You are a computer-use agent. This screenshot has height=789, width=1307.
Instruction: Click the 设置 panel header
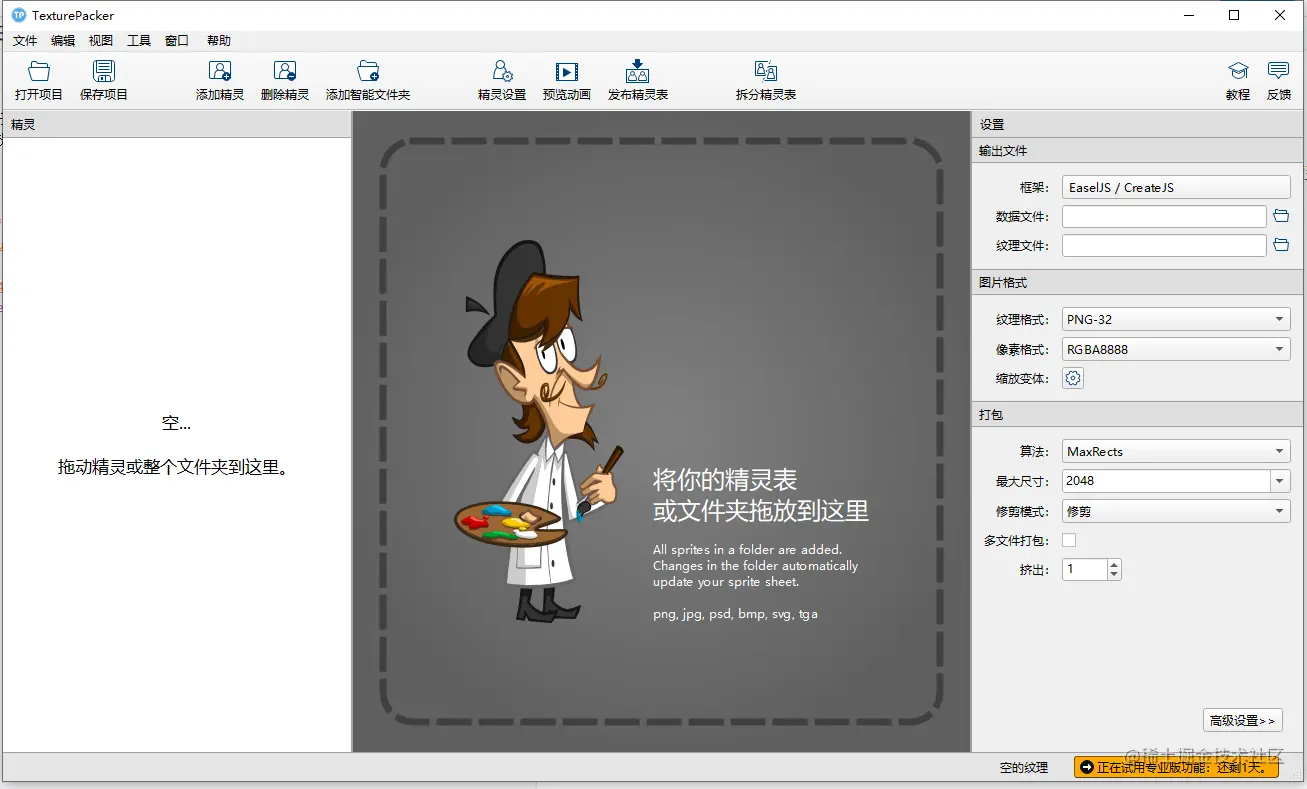tap(1139, 125)
